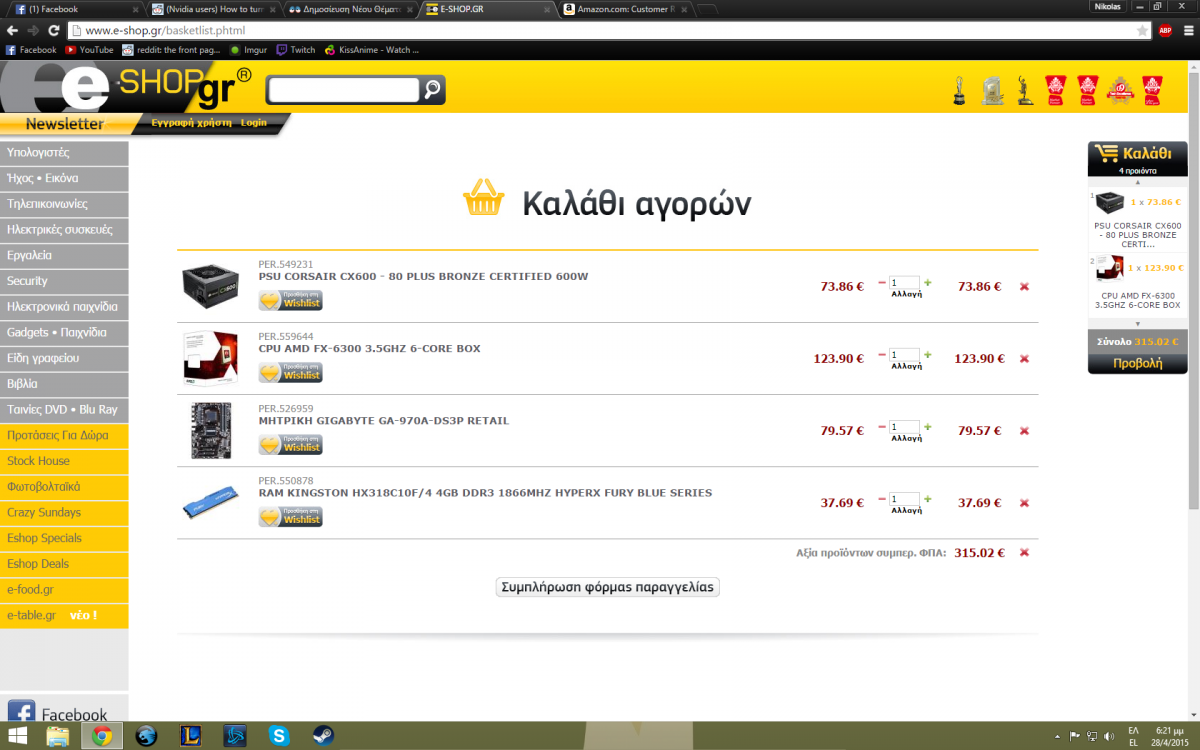
Task: Open PSU Corsair thumbnail in basket widget
Action: [x=1110, y=203]
